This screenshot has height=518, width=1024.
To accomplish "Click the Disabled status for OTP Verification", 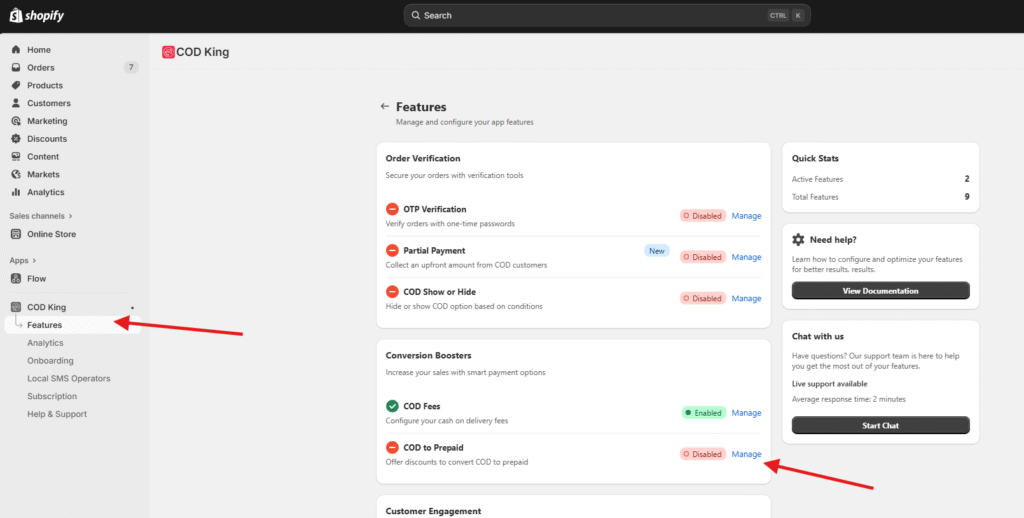I will [702, 216].
